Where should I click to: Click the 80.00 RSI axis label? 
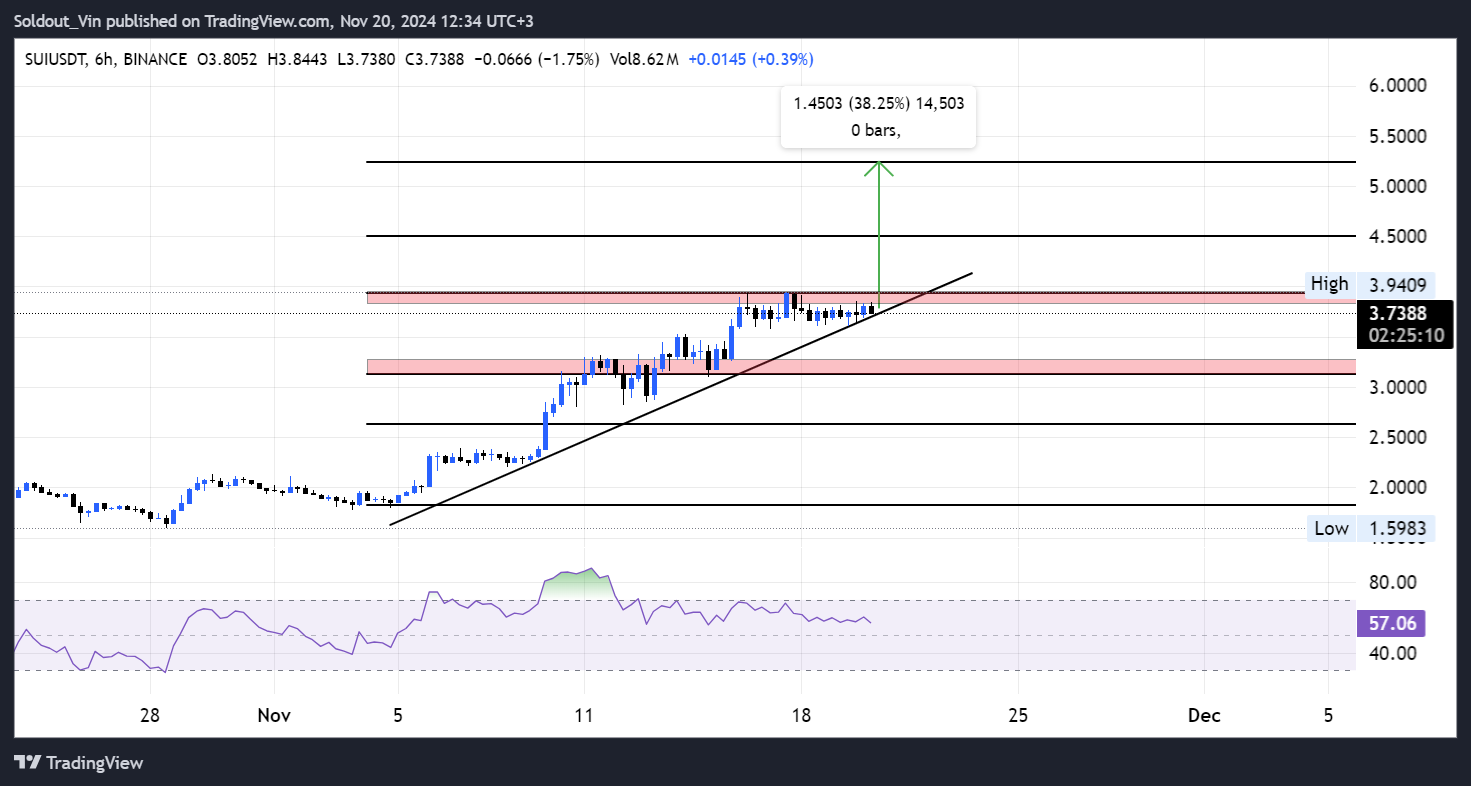tap(1391, 582)
